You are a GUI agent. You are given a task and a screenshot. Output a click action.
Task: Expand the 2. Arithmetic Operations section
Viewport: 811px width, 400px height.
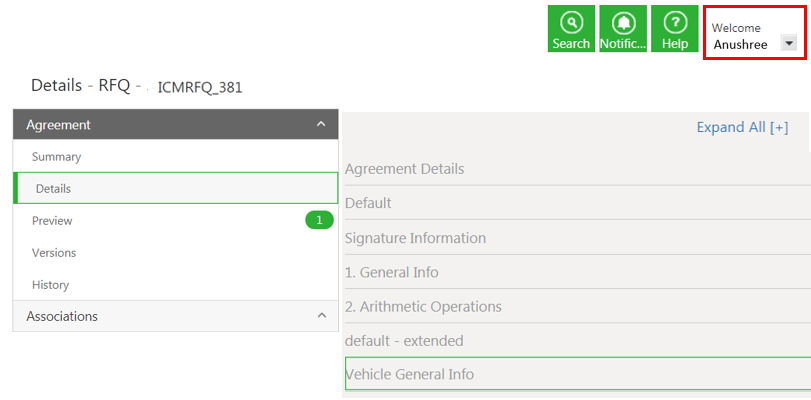tap(423, 306)
